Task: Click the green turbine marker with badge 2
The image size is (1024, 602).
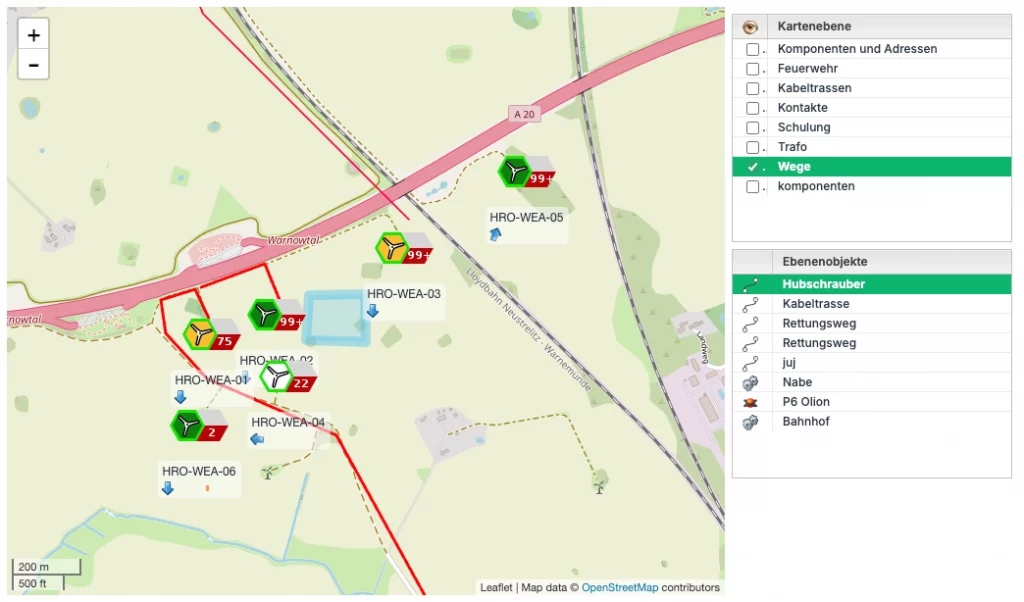Action: click(x=187, y=426)
